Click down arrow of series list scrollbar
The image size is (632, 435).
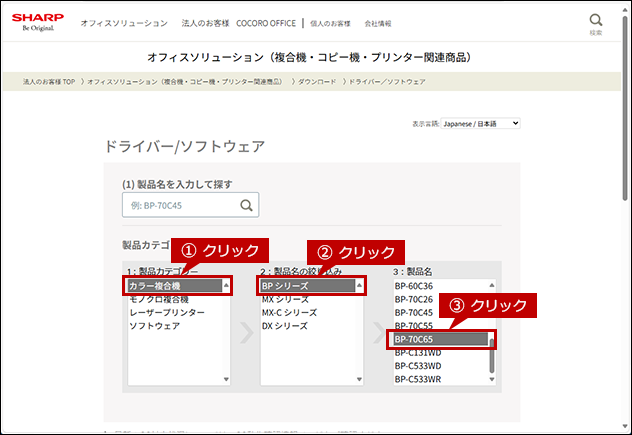click(x=359, y=379)
